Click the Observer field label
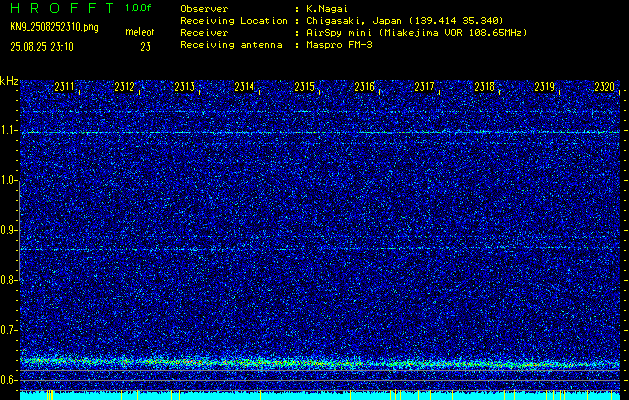 point(204,9)
